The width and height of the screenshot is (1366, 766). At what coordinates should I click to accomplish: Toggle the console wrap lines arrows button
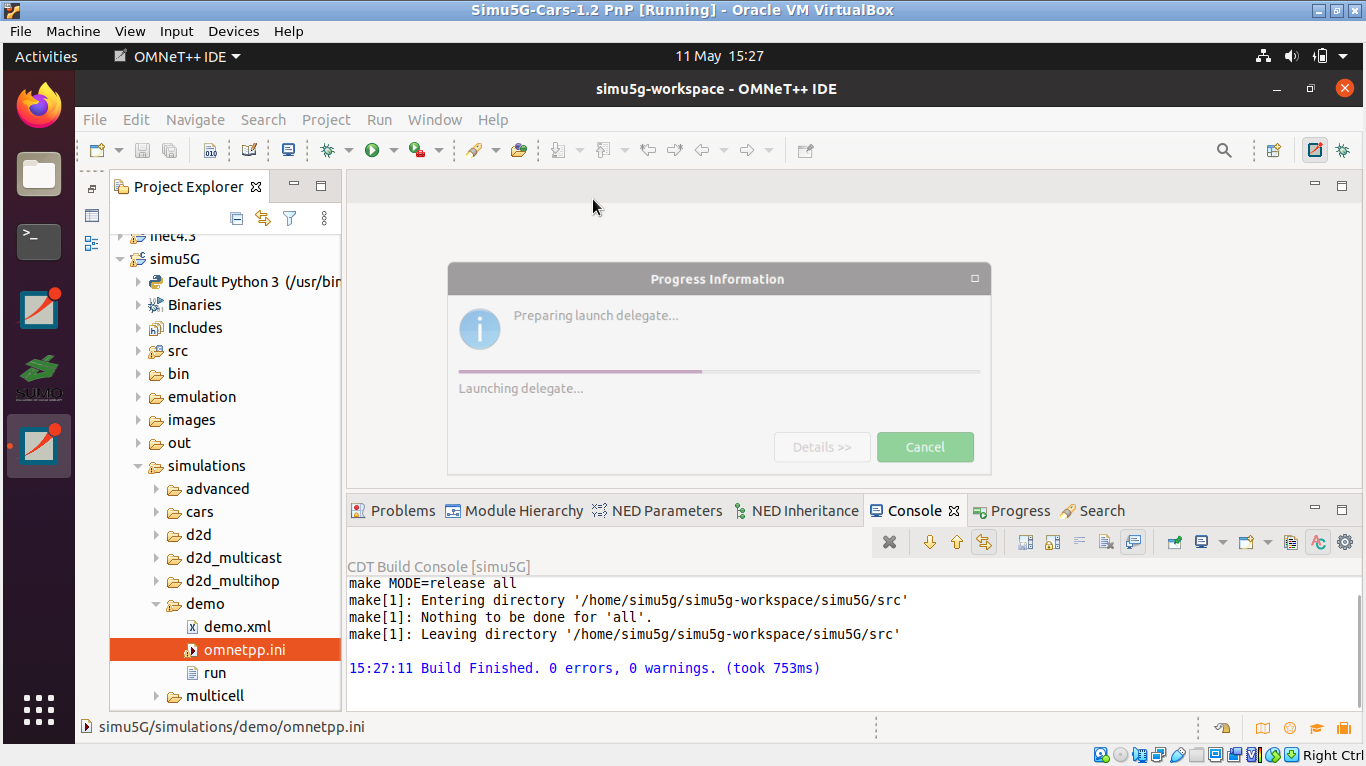point(984,542)
